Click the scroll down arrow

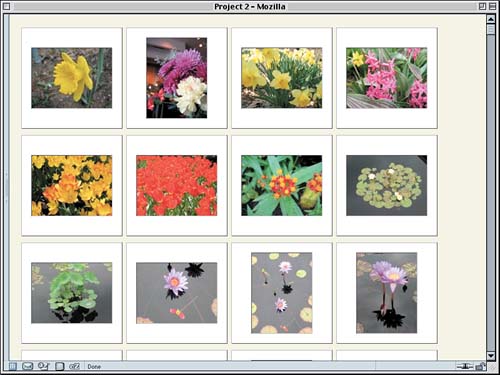pyautogui.click(x=491, y=356)
